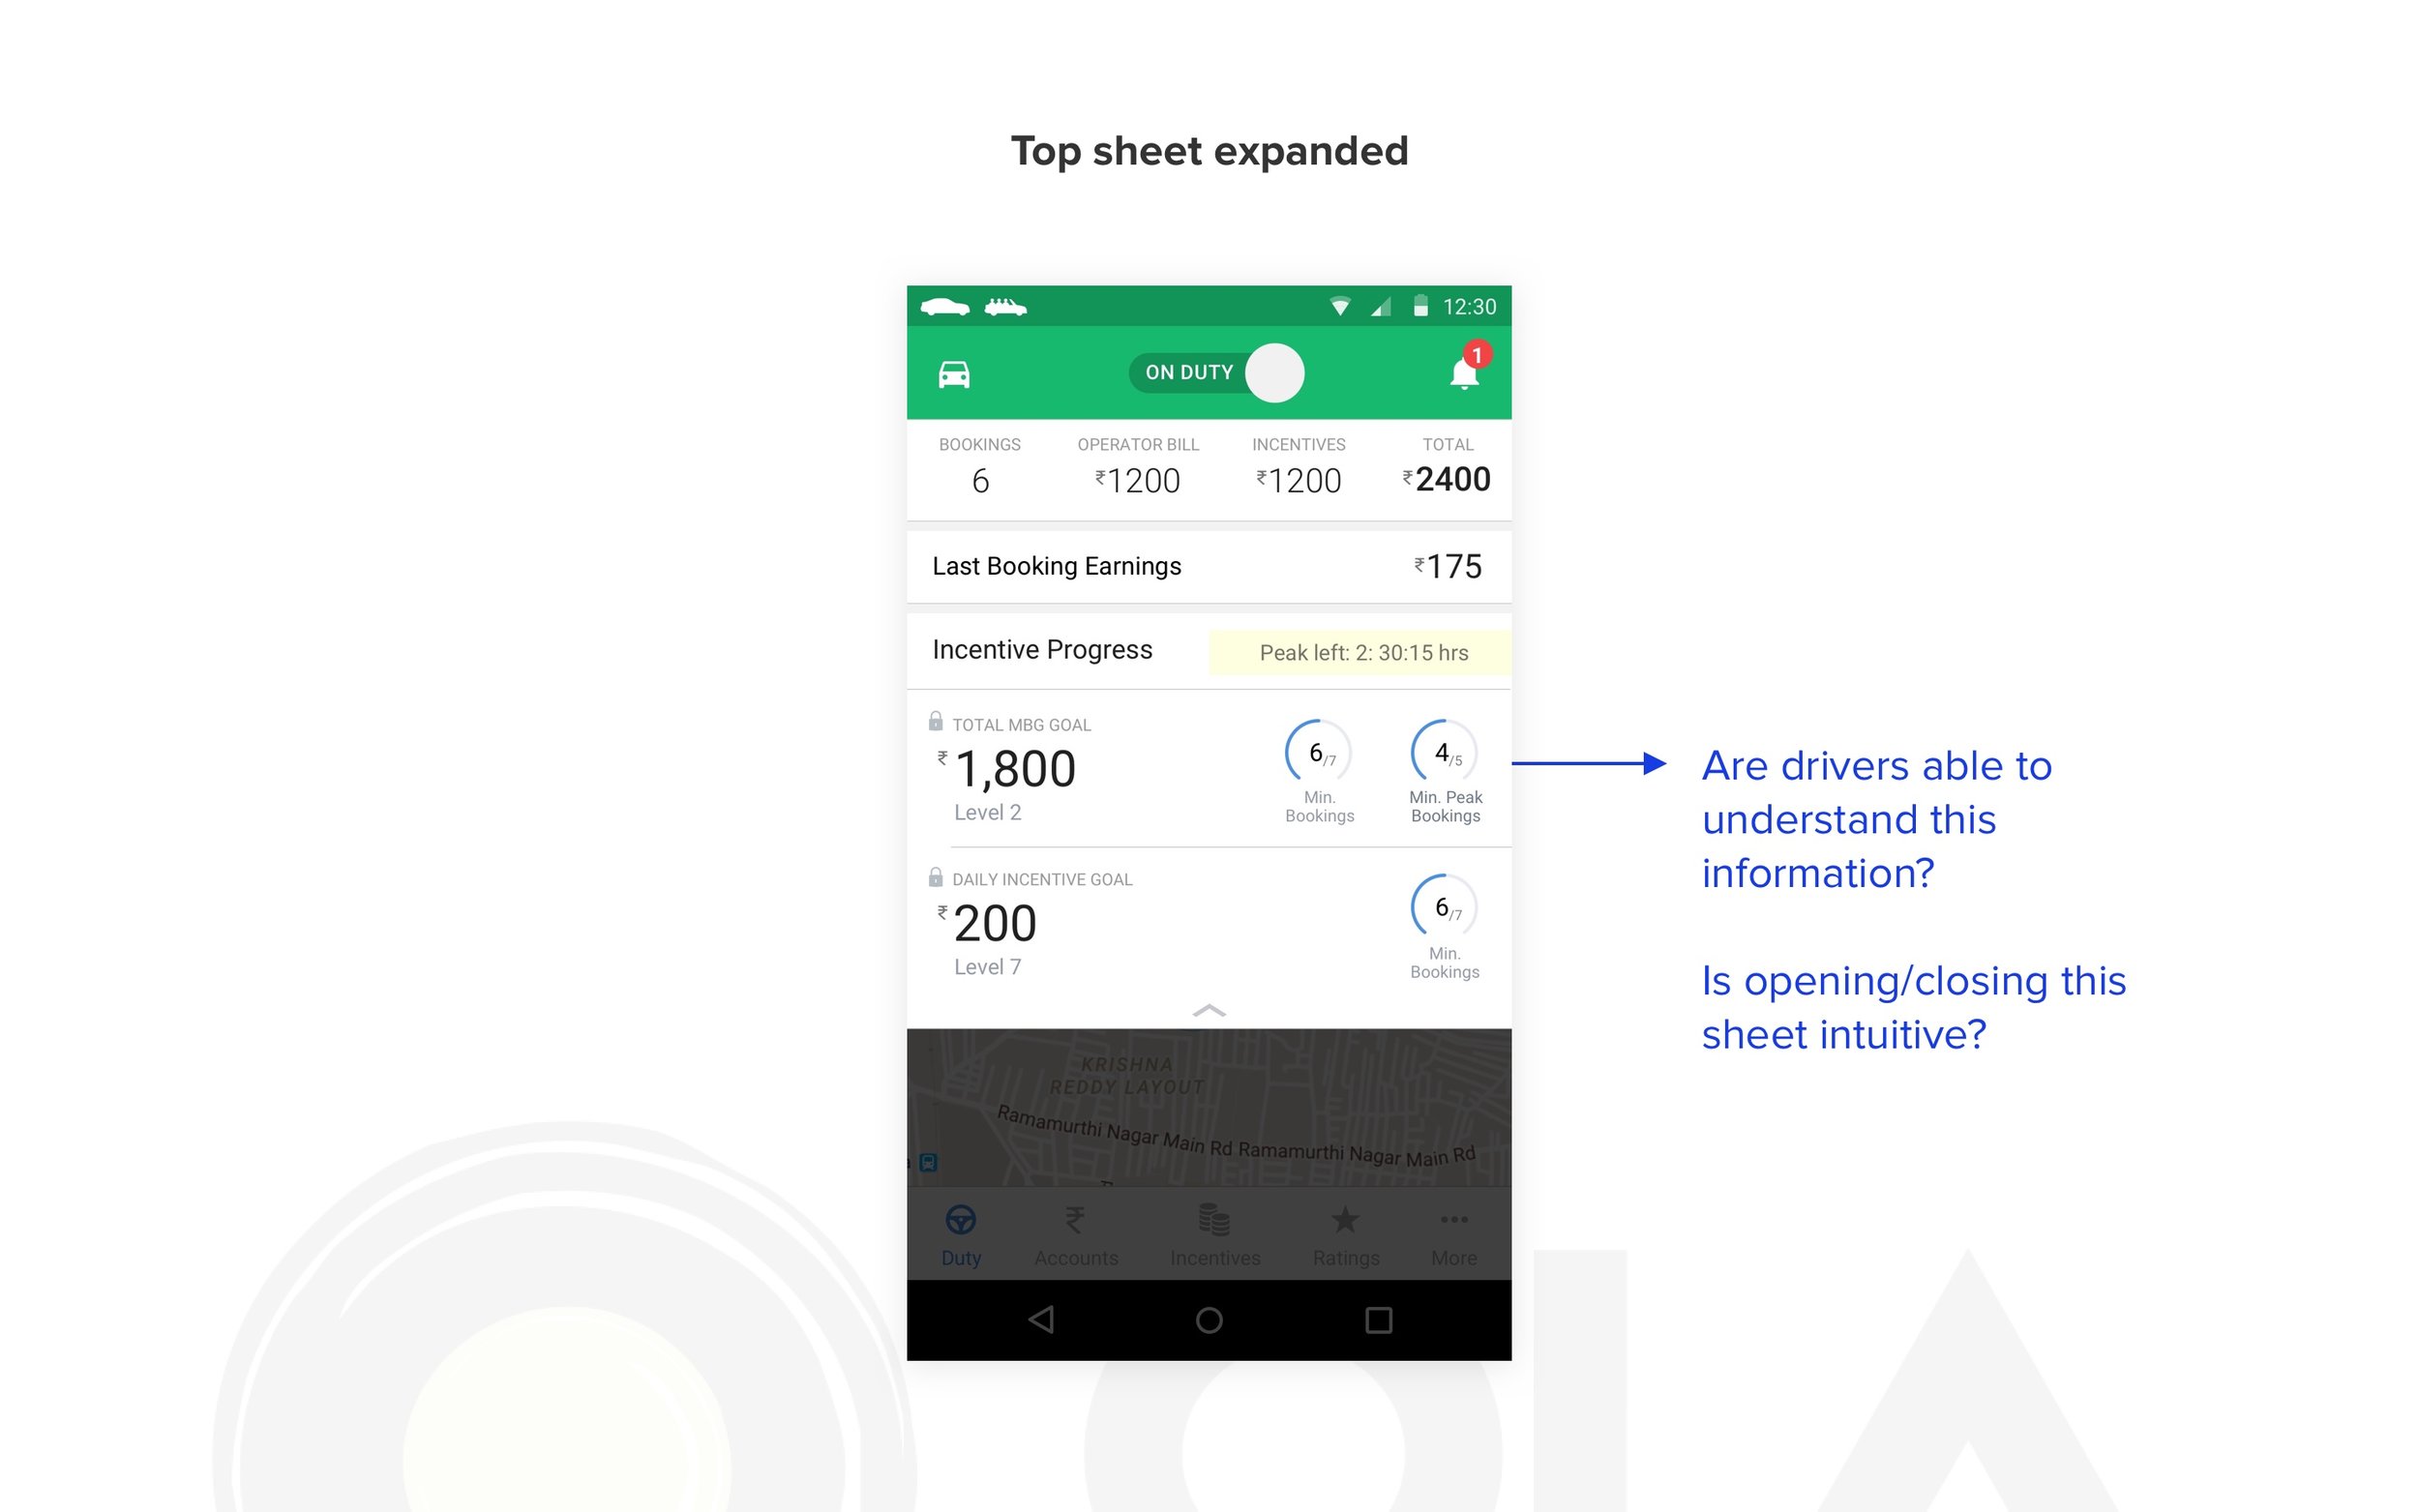Viewport: 2419px width, 1512px height.
Task: Go to the Incentives tab
Action: point(1215,1235)
